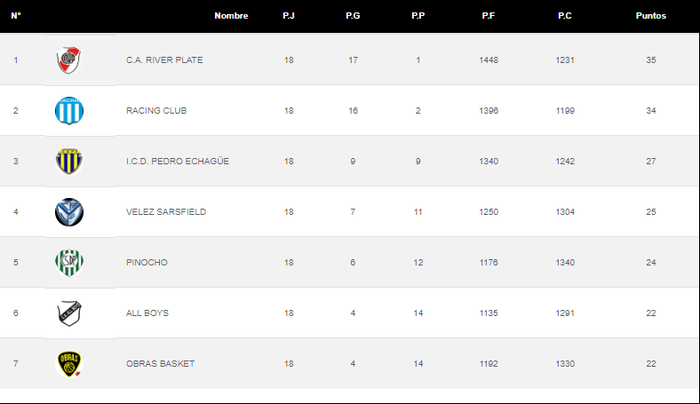Select the OBRAS BASKET team name
The height and width of the screenshot is (404, 700).
tap(160, 364)
